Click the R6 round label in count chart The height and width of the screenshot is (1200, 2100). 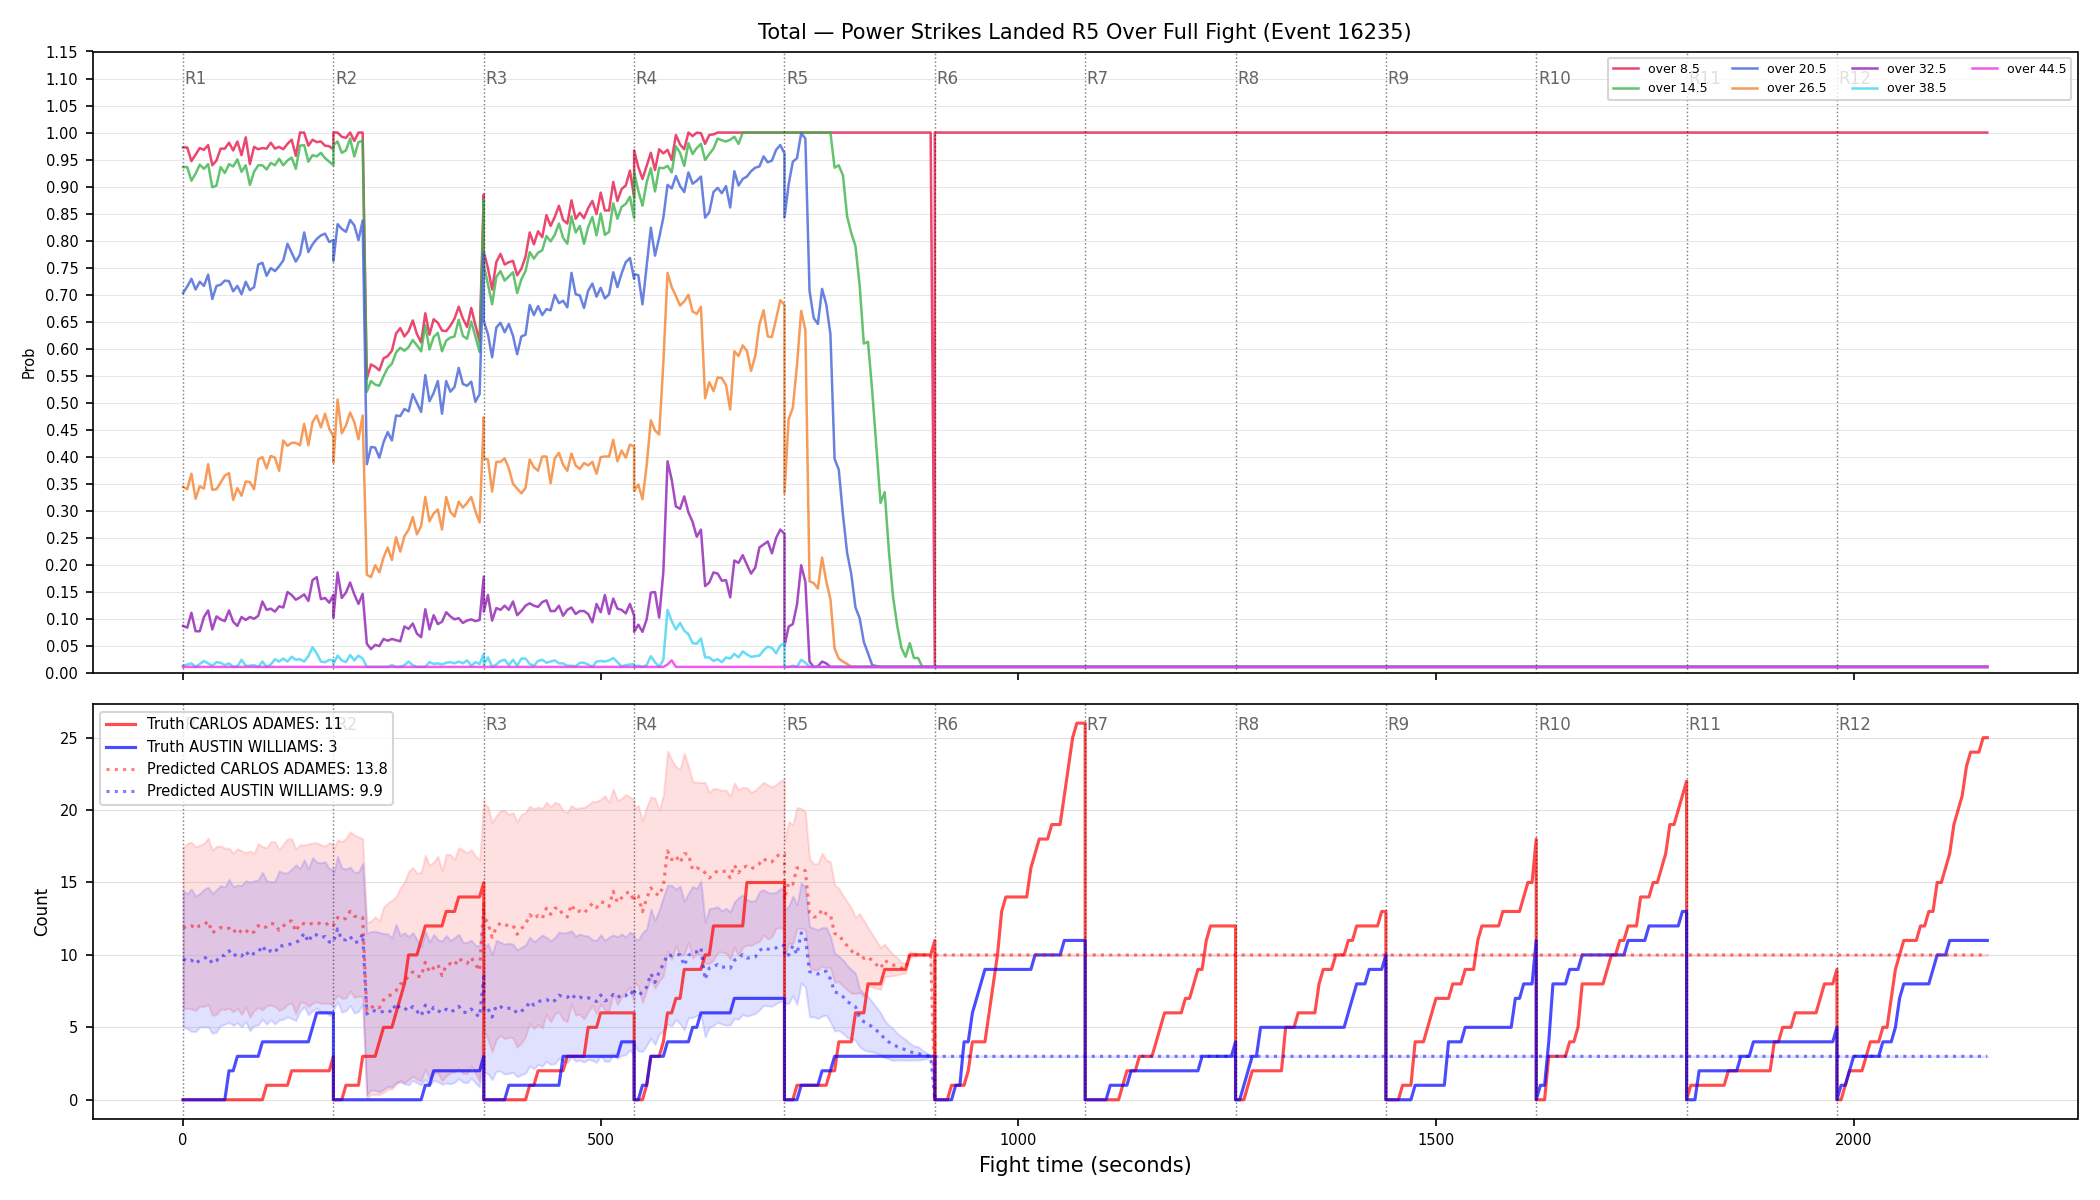coord(947,724)
